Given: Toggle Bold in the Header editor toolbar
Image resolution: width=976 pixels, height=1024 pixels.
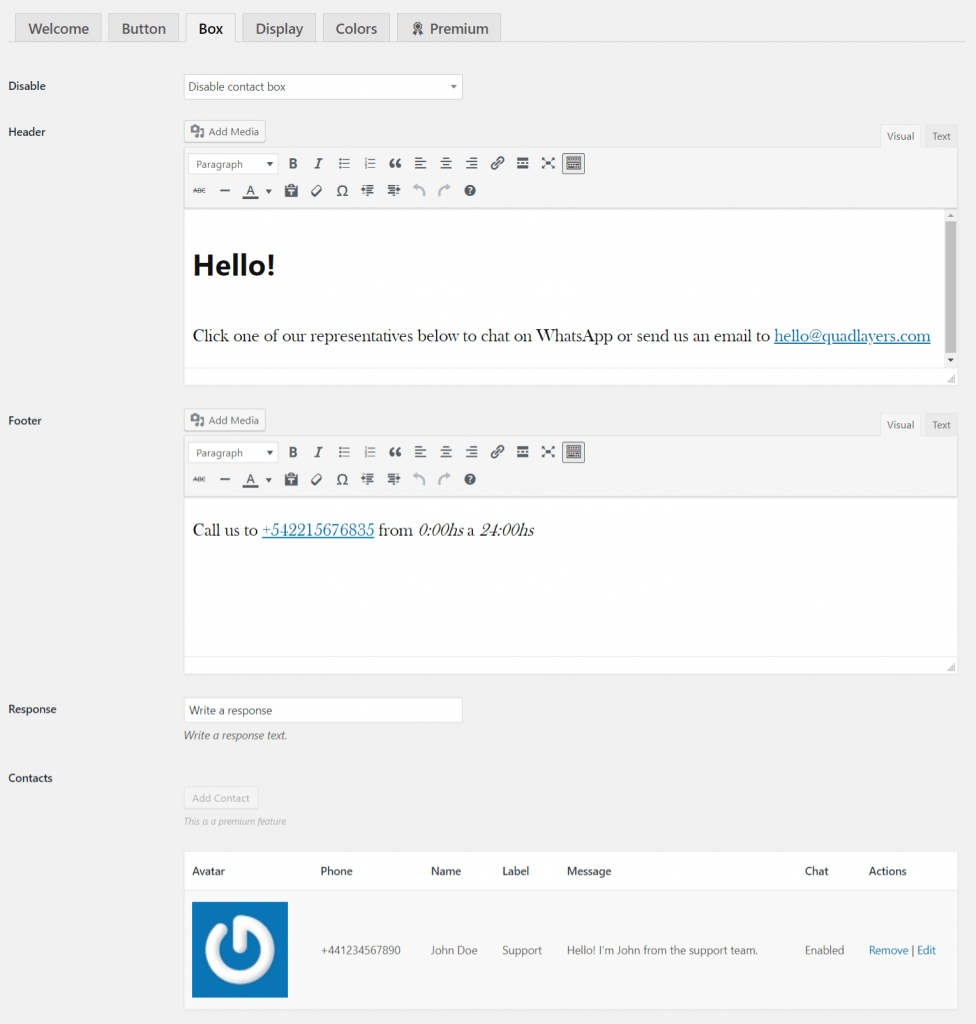Looking at the screenshot, I should pyautogui.click(x=293, y=163).
